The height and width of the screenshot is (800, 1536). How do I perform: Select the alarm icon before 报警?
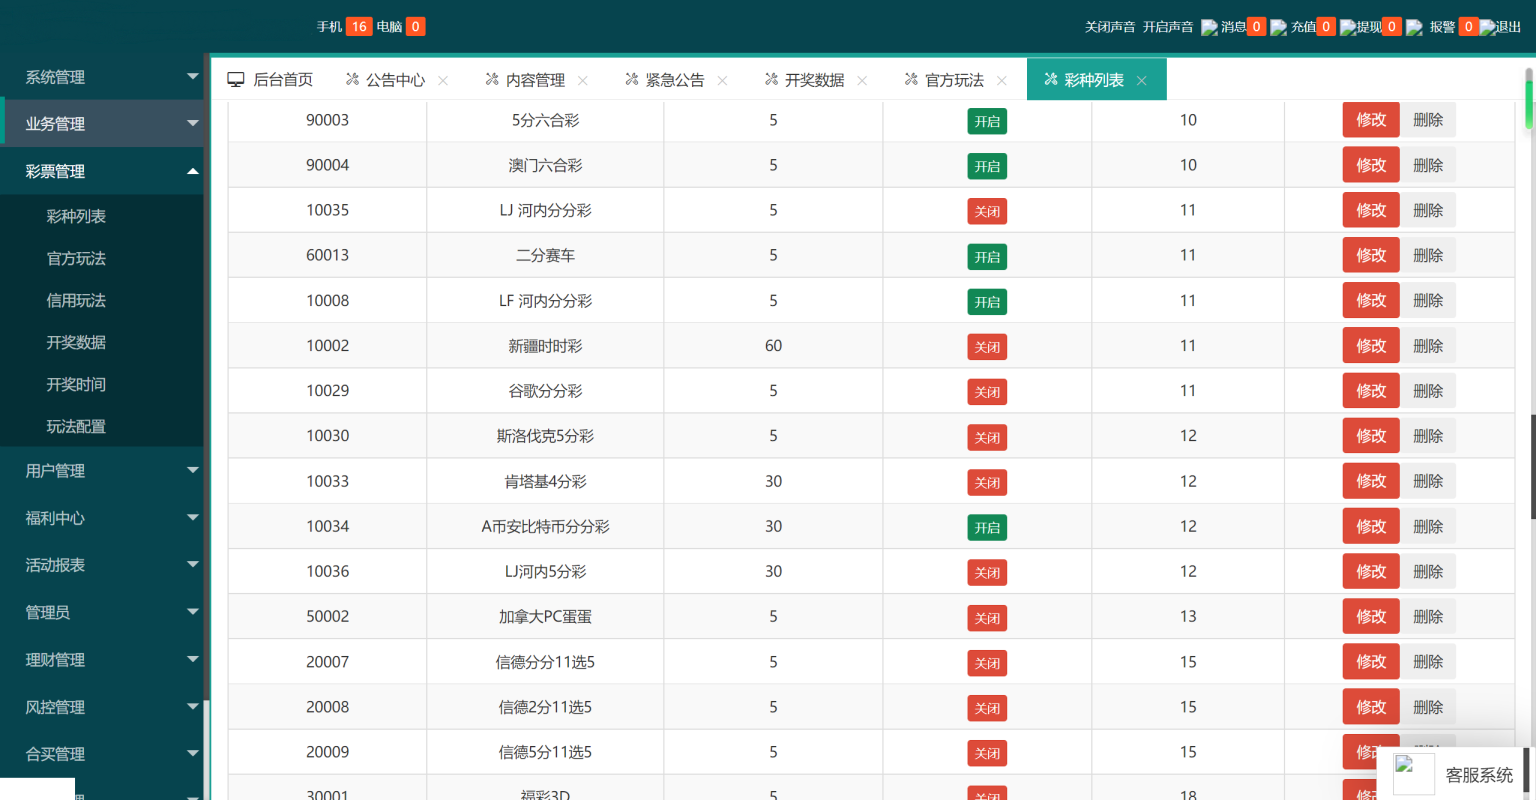(x=1414, y=28)
